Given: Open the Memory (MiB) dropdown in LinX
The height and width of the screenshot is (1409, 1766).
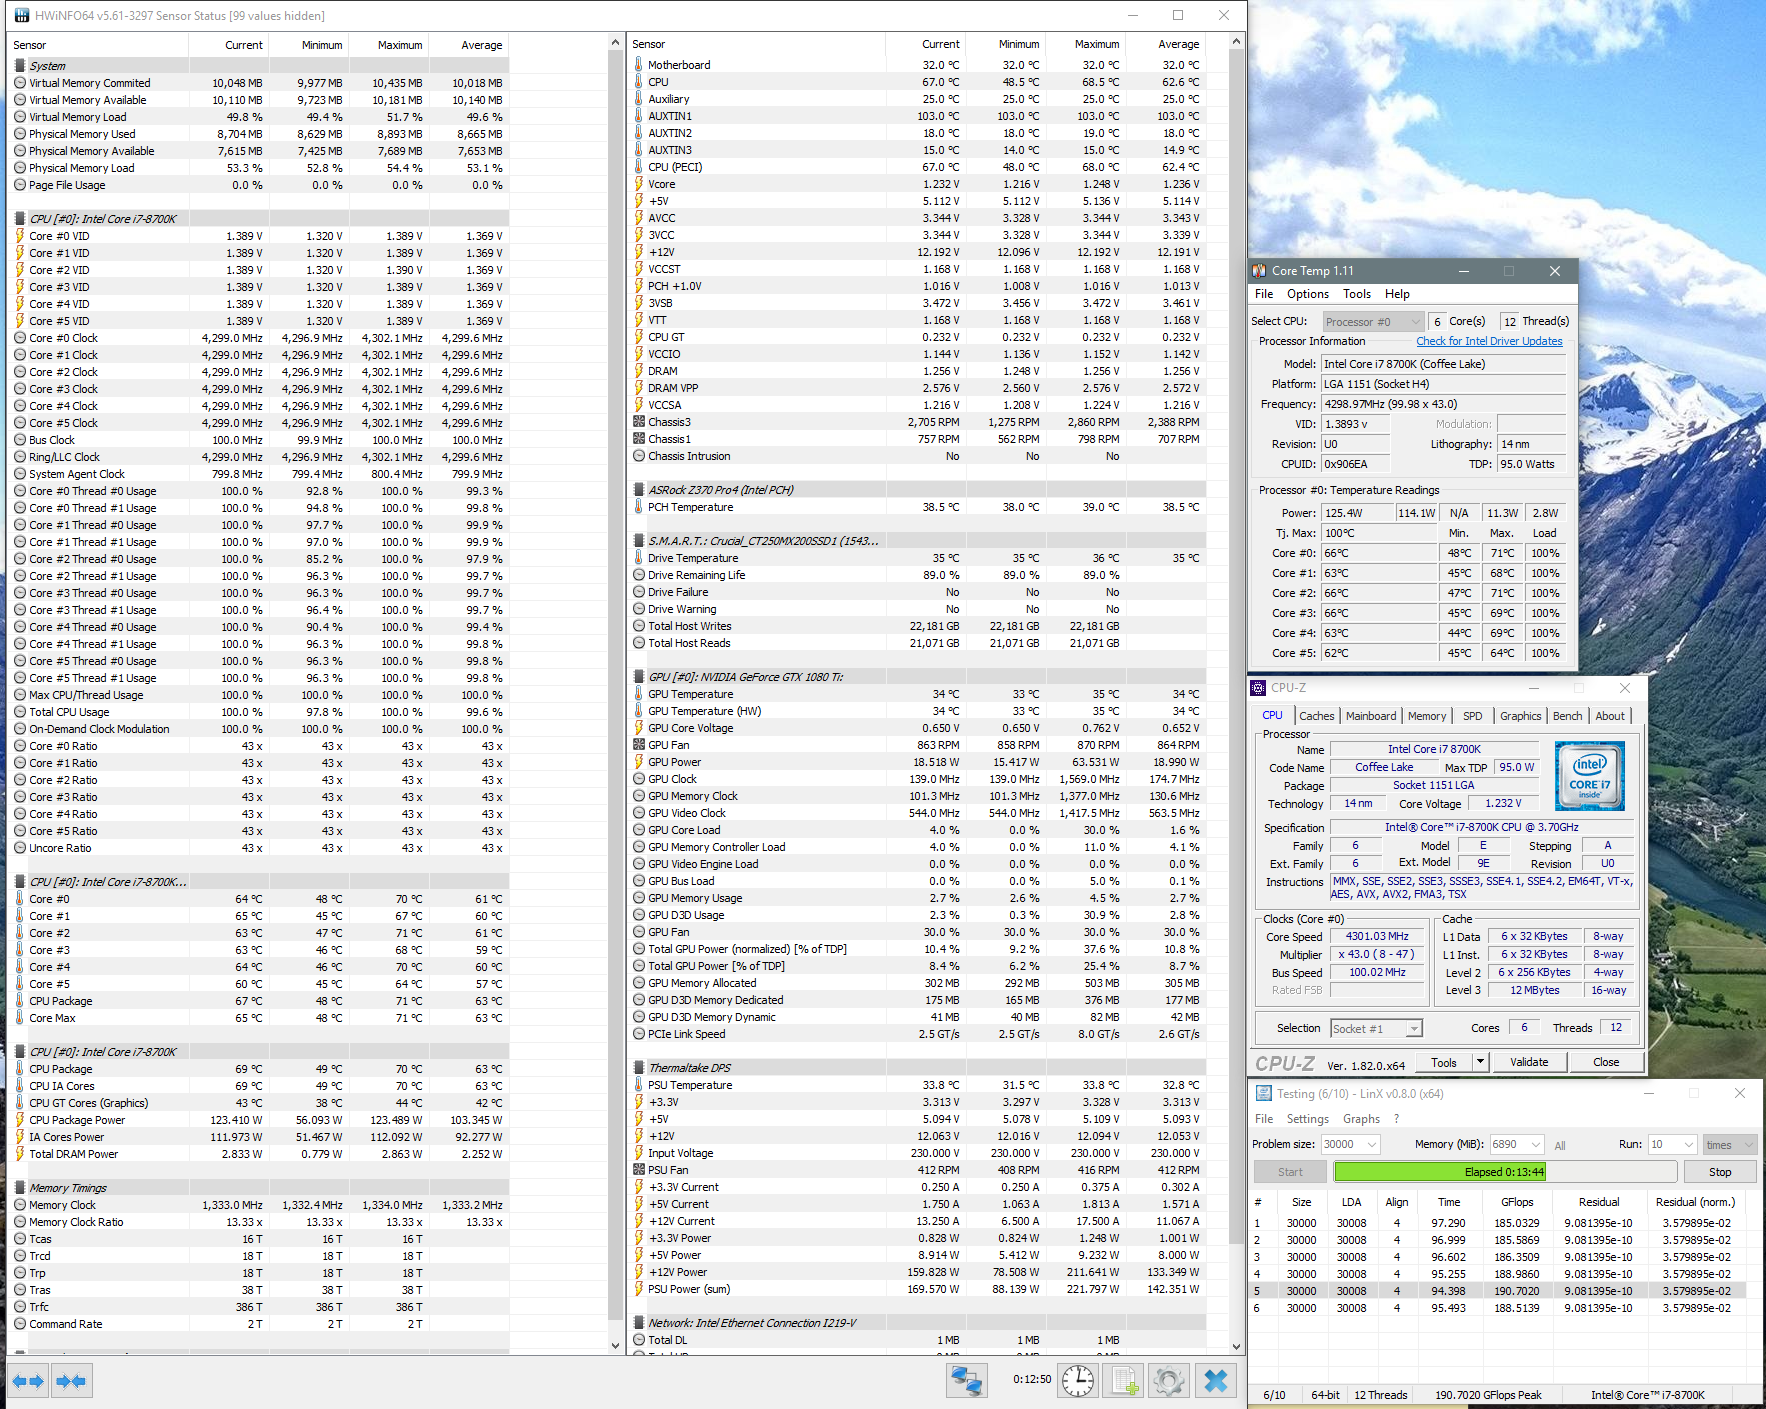Looking at the screenshot, I should 1516,1145.
